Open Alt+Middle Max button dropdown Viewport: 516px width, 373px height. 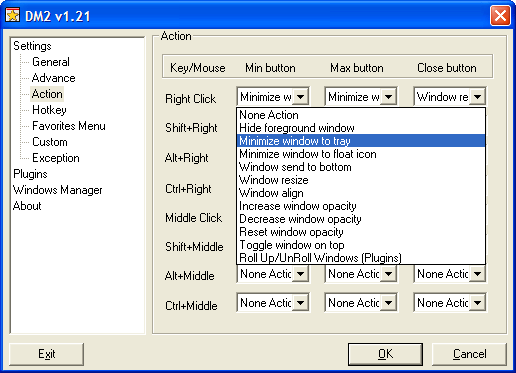tap(388, 274)
